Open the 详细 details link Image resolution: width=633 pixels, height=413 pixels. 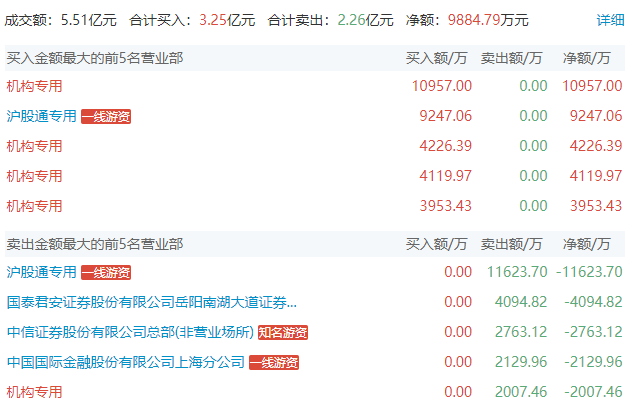(610, 20)
